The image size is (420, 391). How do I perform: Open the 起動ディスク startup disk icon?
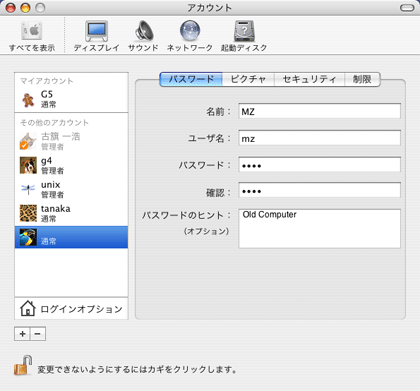click(244, 36)
